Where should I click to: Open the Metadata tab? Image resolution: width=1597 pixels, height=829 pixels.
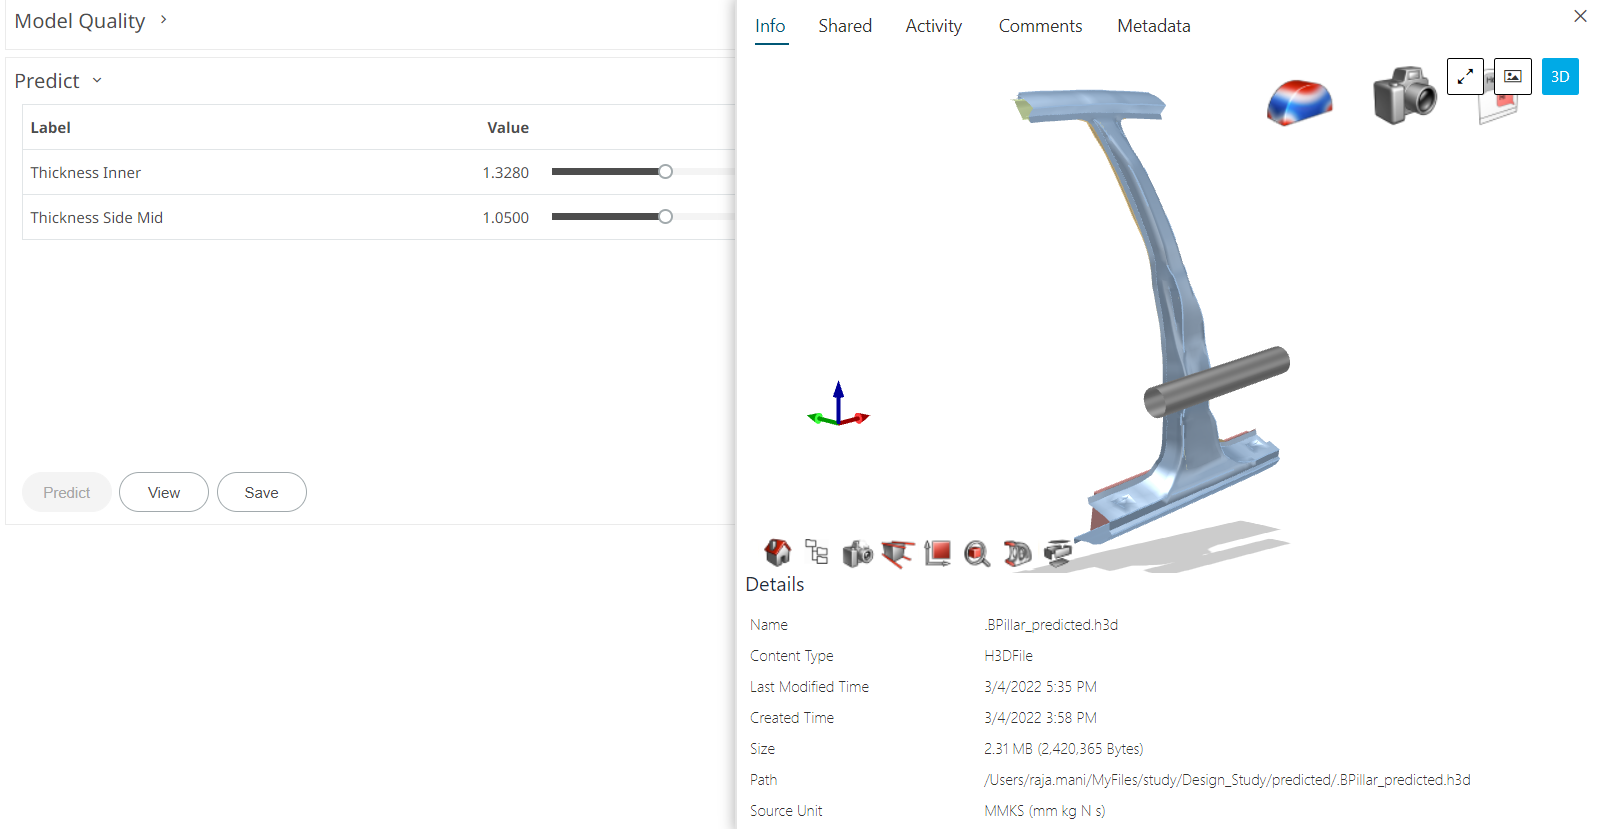point(1153,26)
